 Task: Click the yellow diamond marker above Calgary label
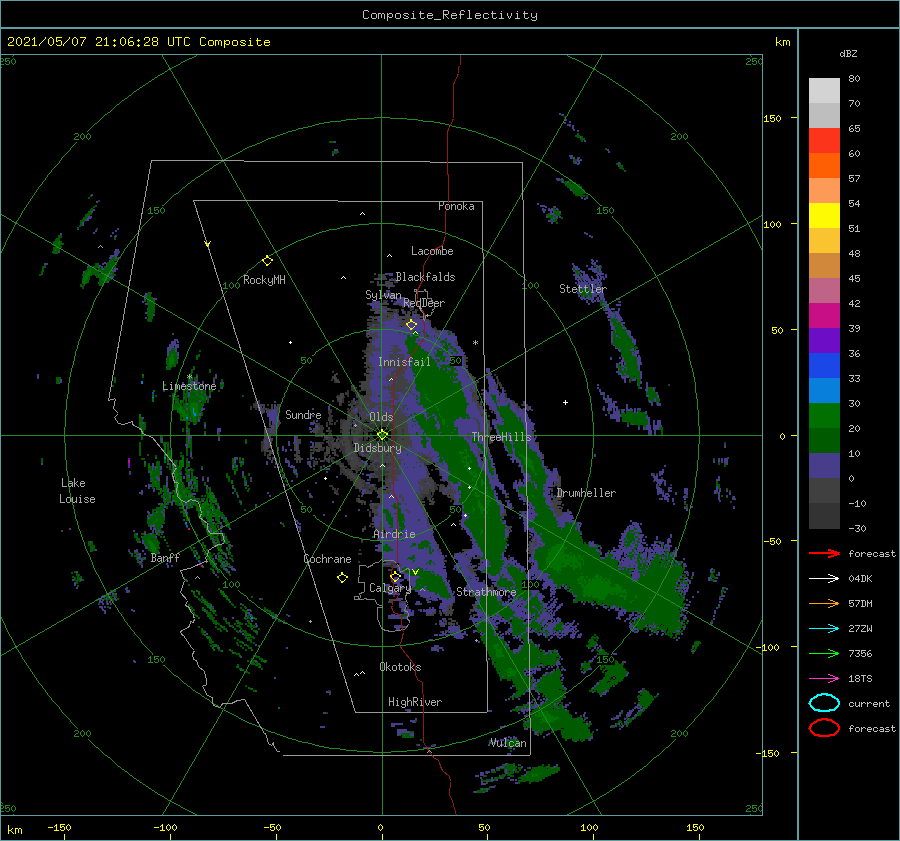pos(395,576)
